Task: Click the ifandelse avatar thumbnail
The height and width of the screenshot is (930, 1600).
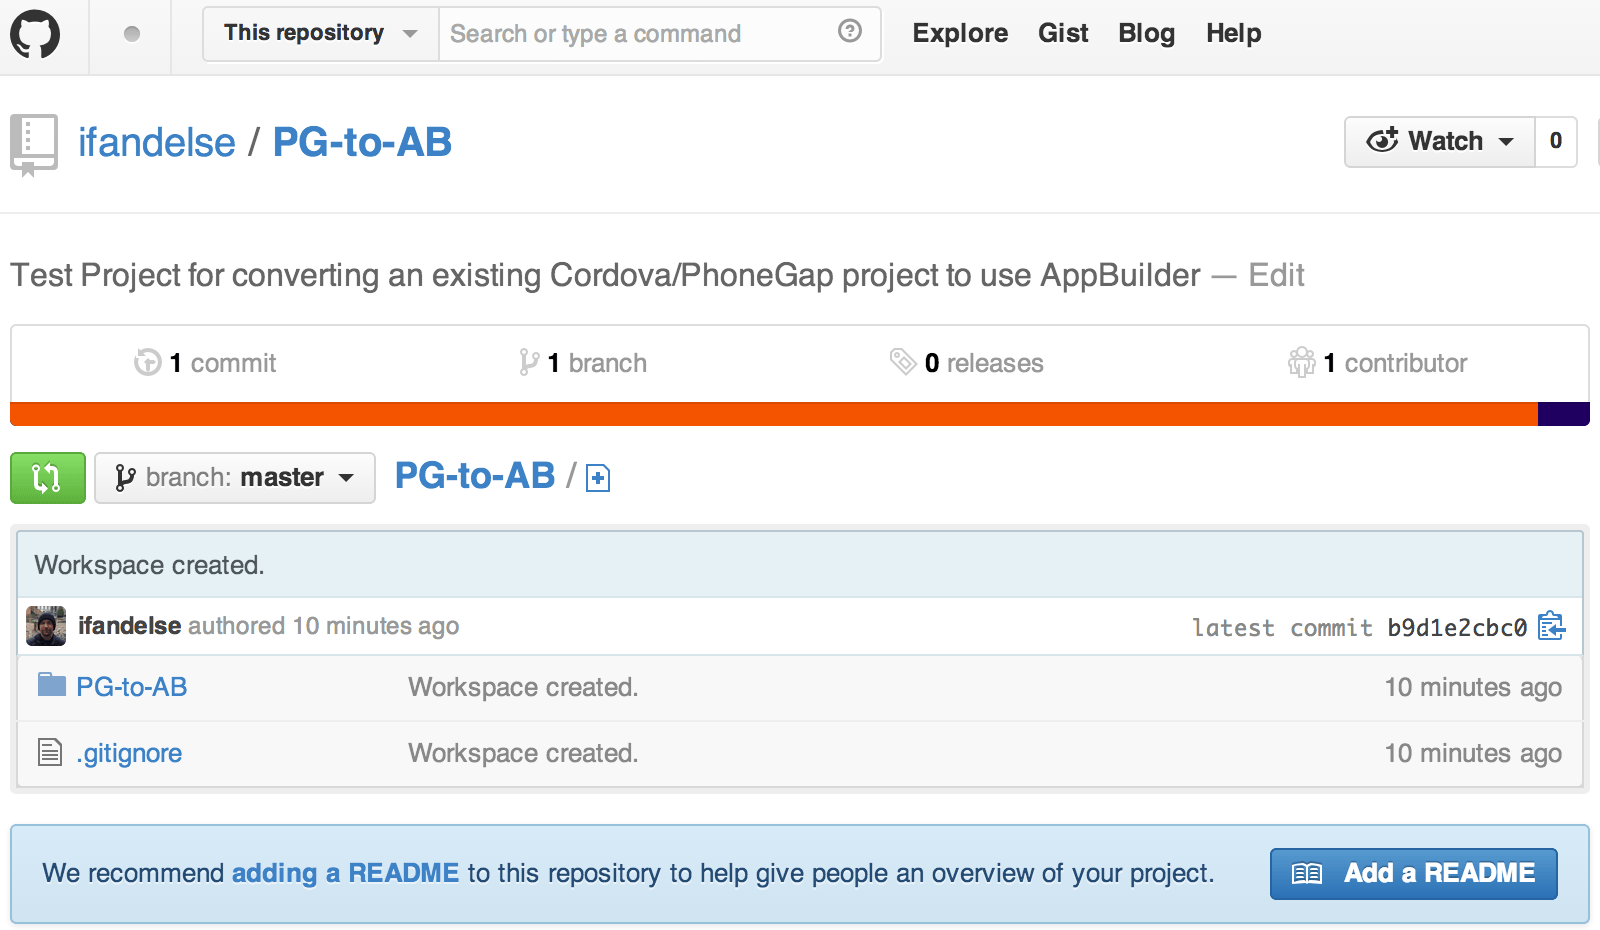Action: click(x=46, y=626)
